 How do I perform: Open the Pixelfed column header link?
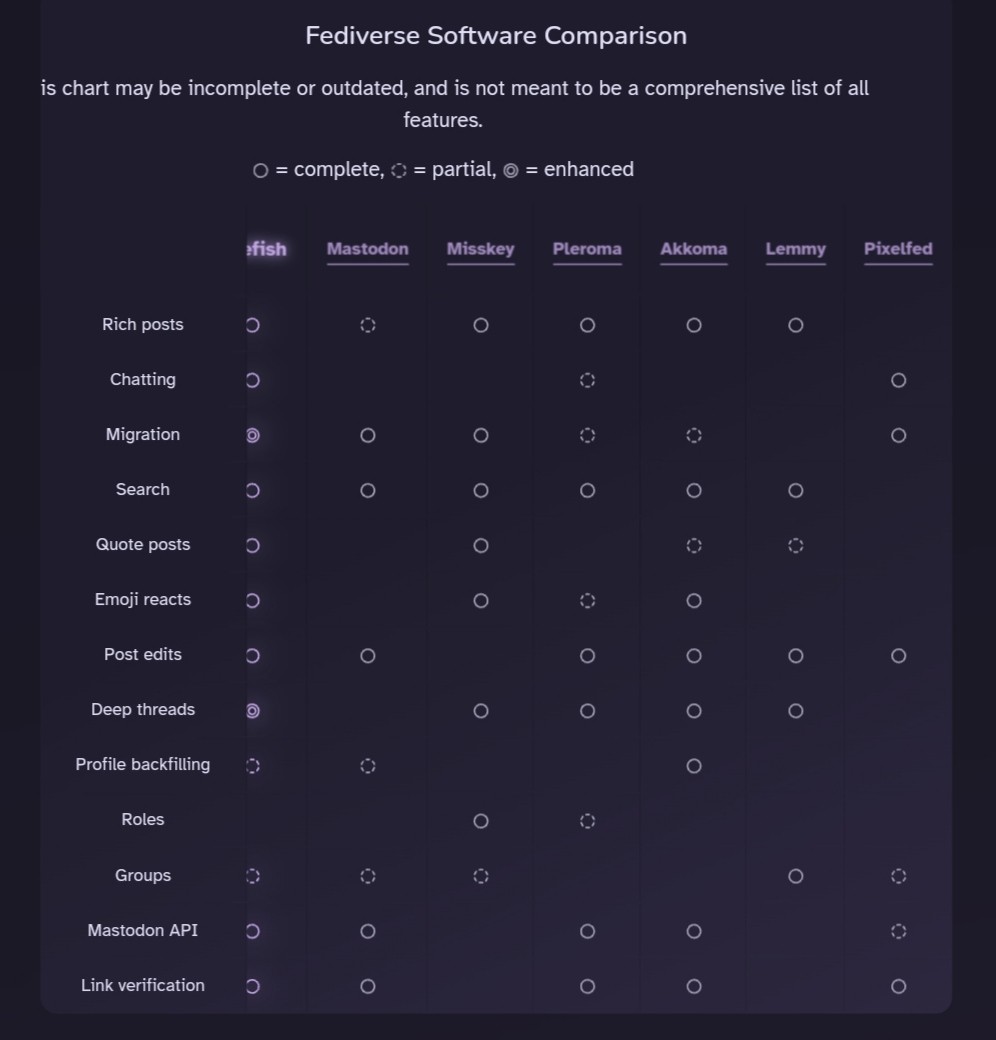coord(899,249)
